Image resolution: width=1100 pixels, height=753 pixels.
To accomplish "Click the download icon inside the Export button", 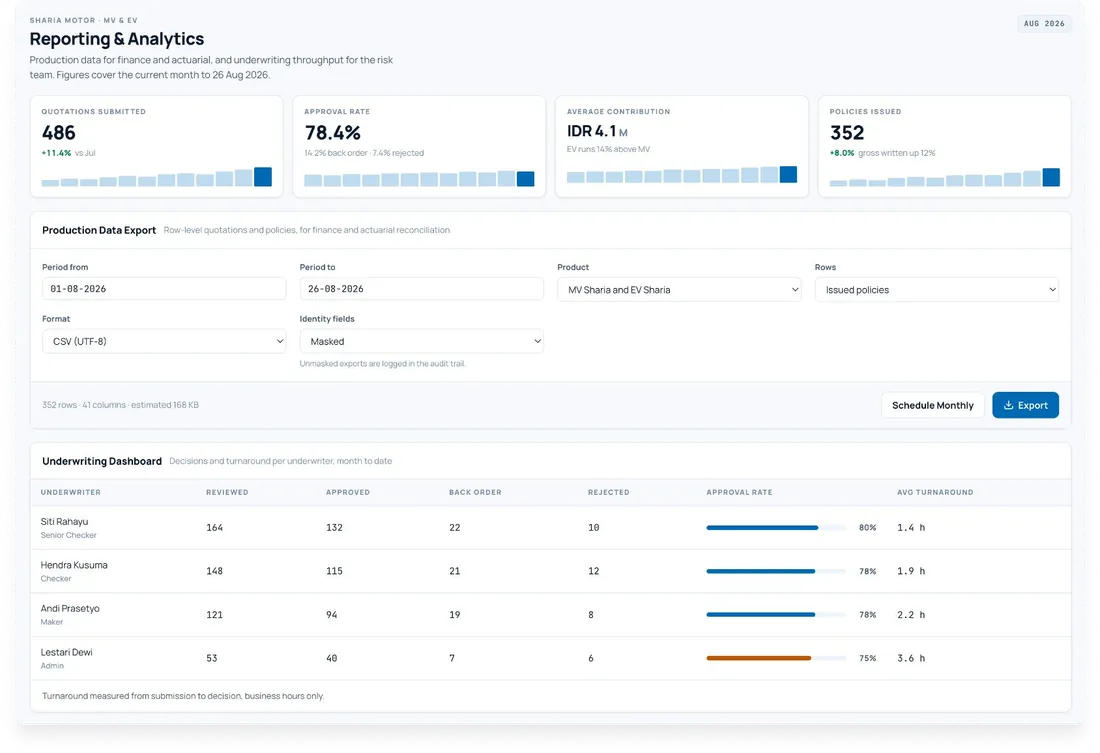I will pos(1008,405).
